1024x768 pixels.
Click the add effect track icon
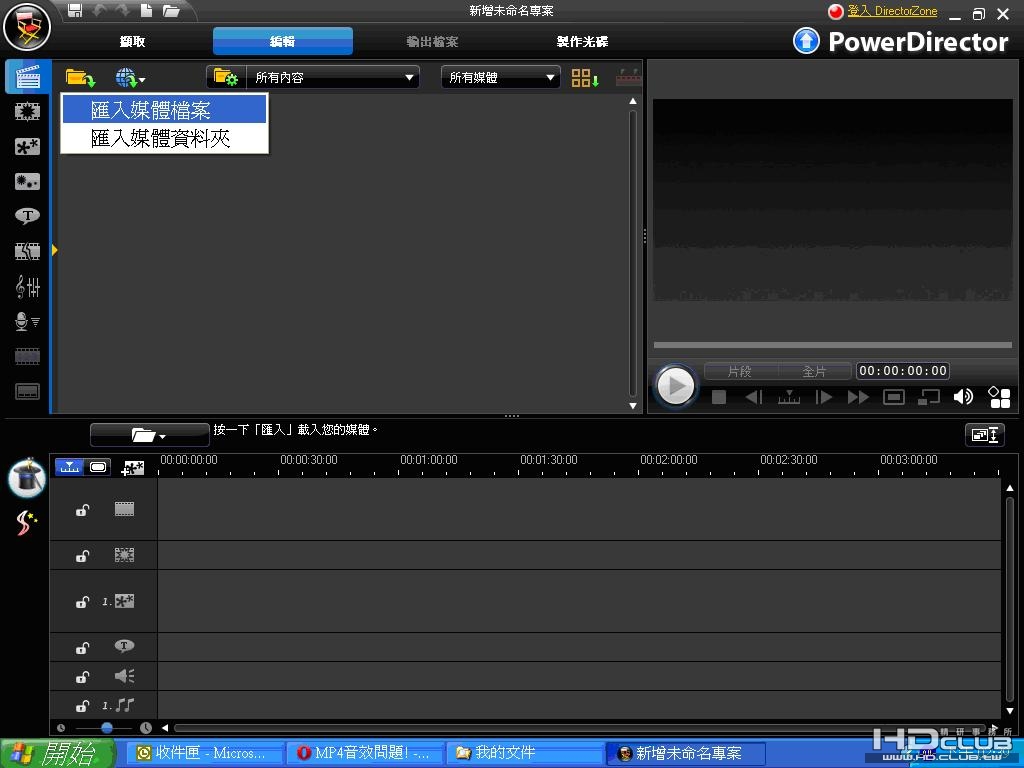[x=133, y=468]
